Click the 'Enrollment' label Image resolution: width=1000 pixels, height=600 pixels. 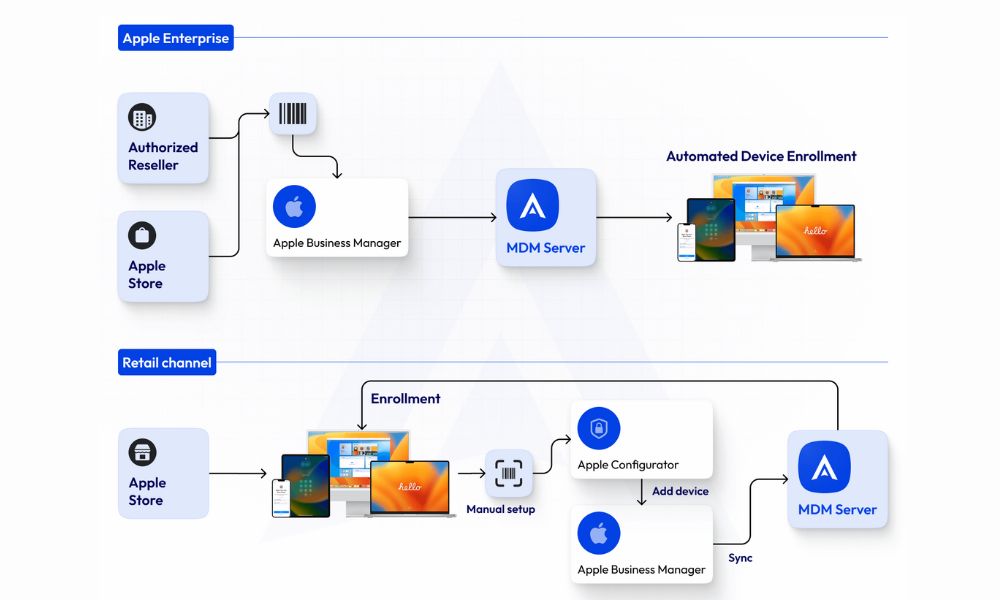pyautogui.click(x=406, y=399)
